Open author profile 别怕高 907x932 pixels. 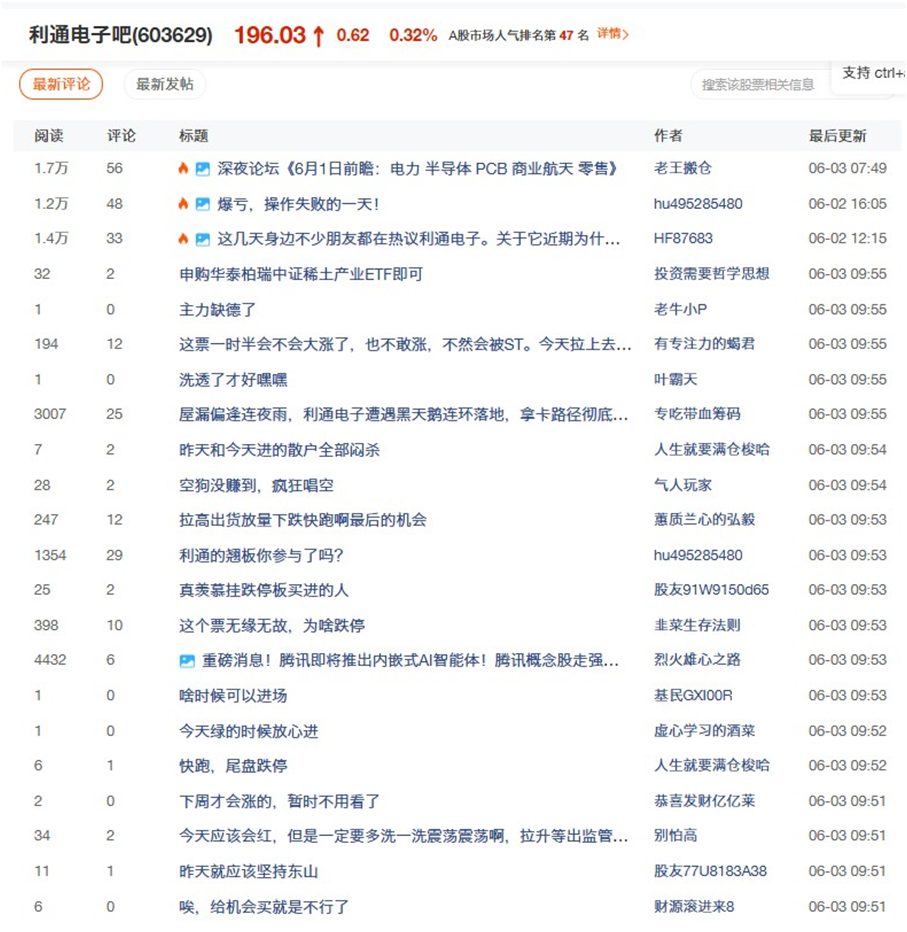tap(675, 836)
